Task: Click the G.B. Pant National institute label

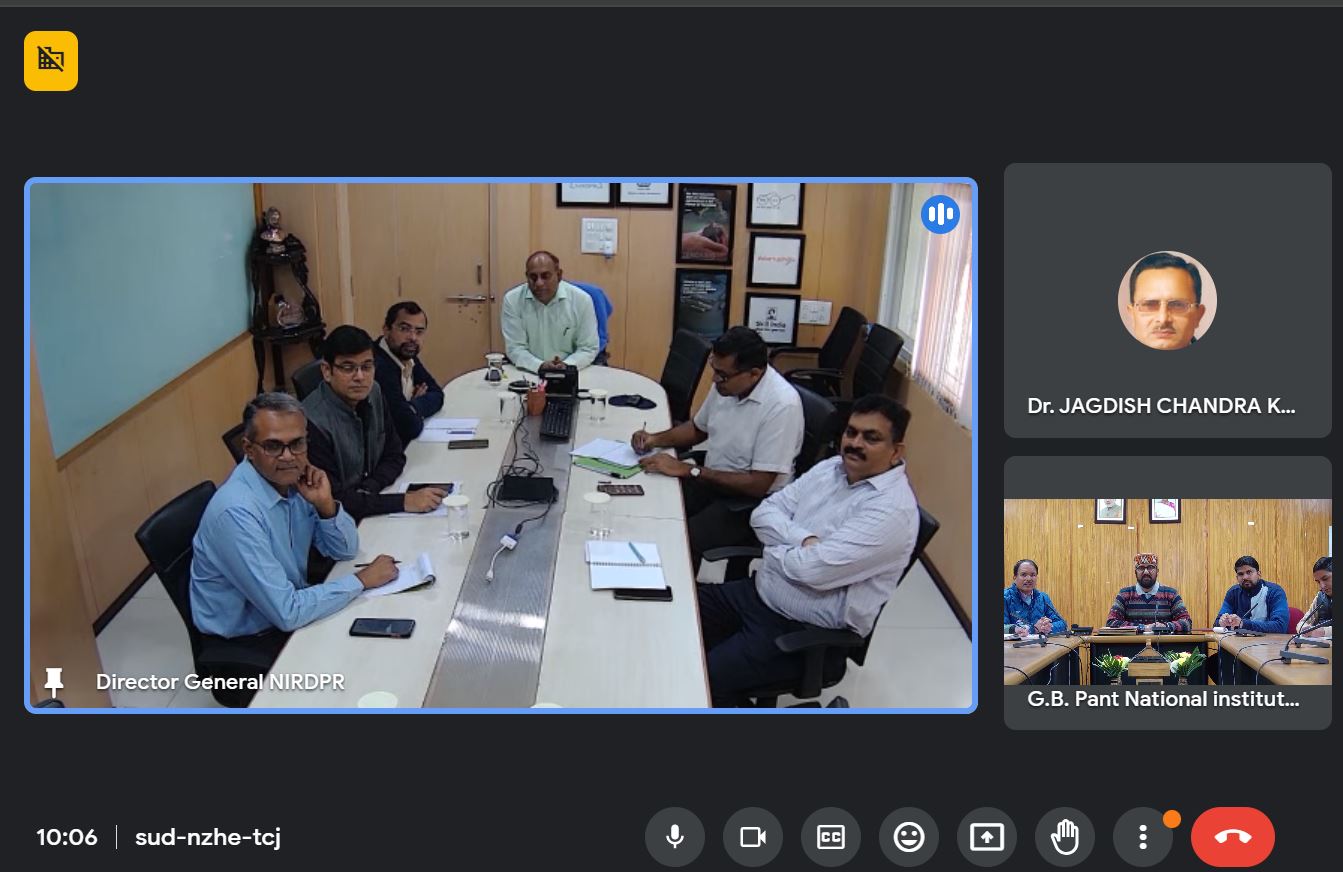Action: coord(1163,699)
